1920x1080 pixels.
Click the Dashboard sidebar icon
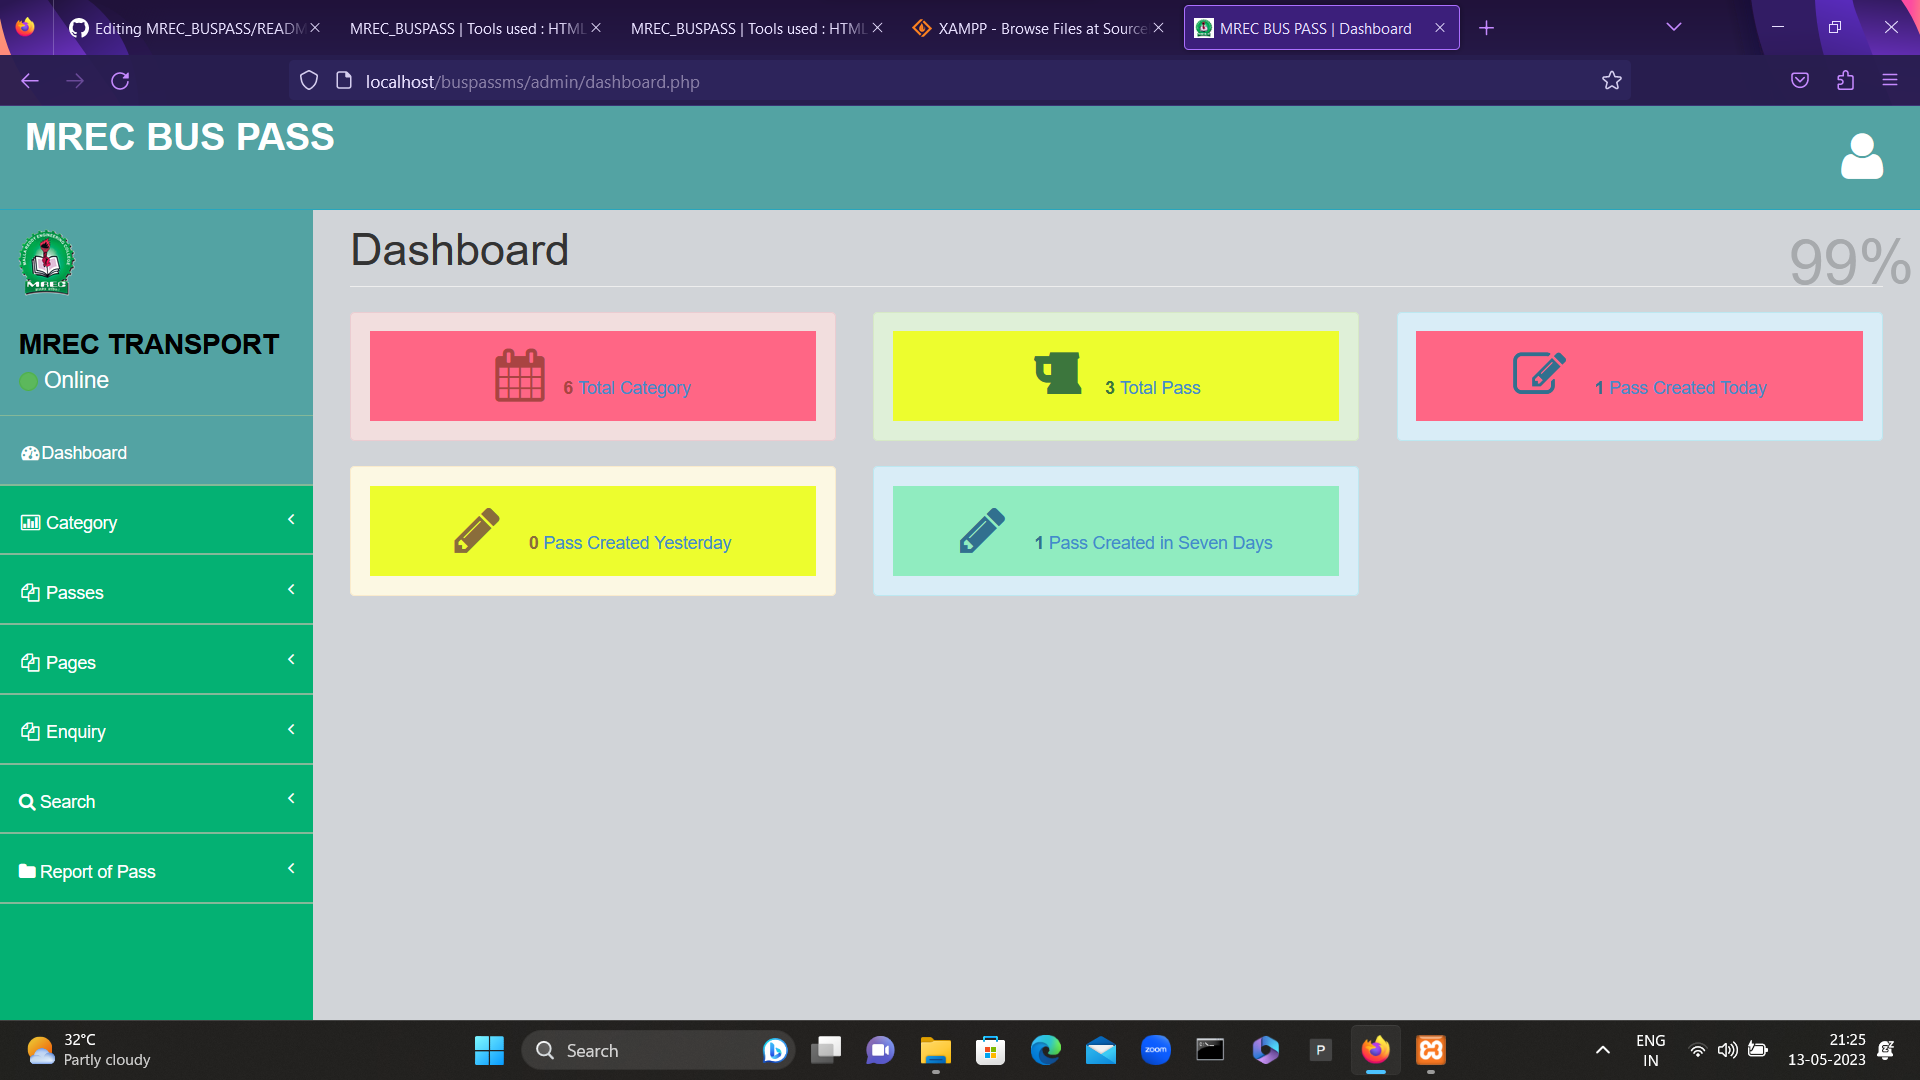(29, 452)
